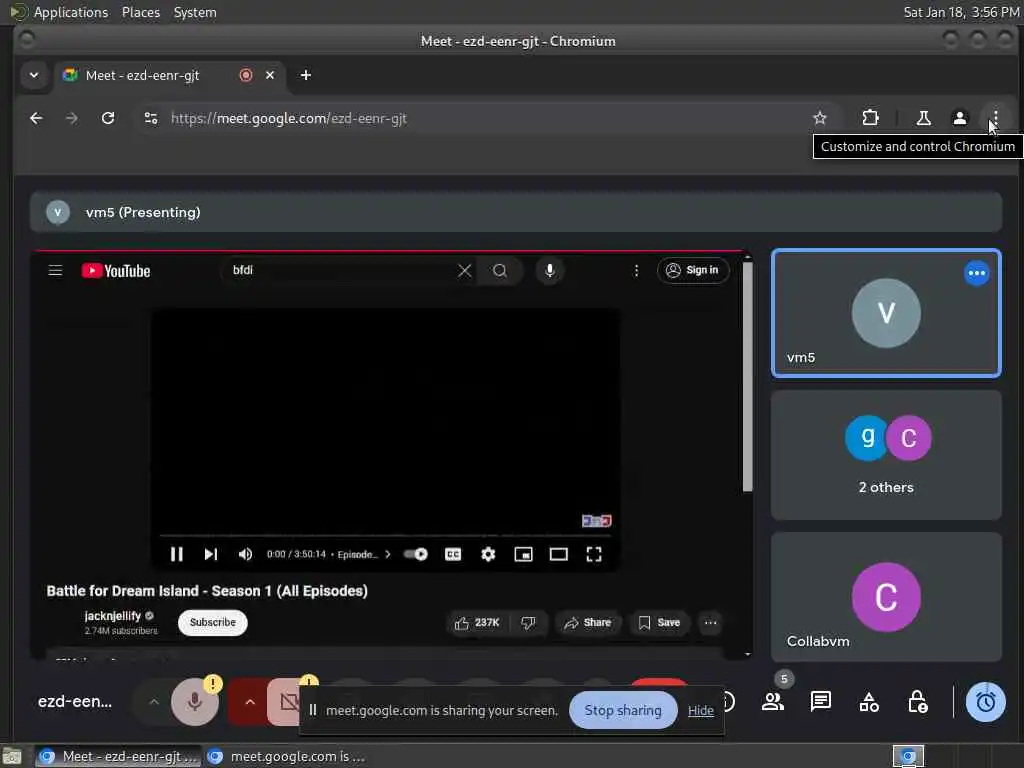Viewport: 1024px width, 768px height.
Task: Click Stop sharing
Action: click(623, 711)
